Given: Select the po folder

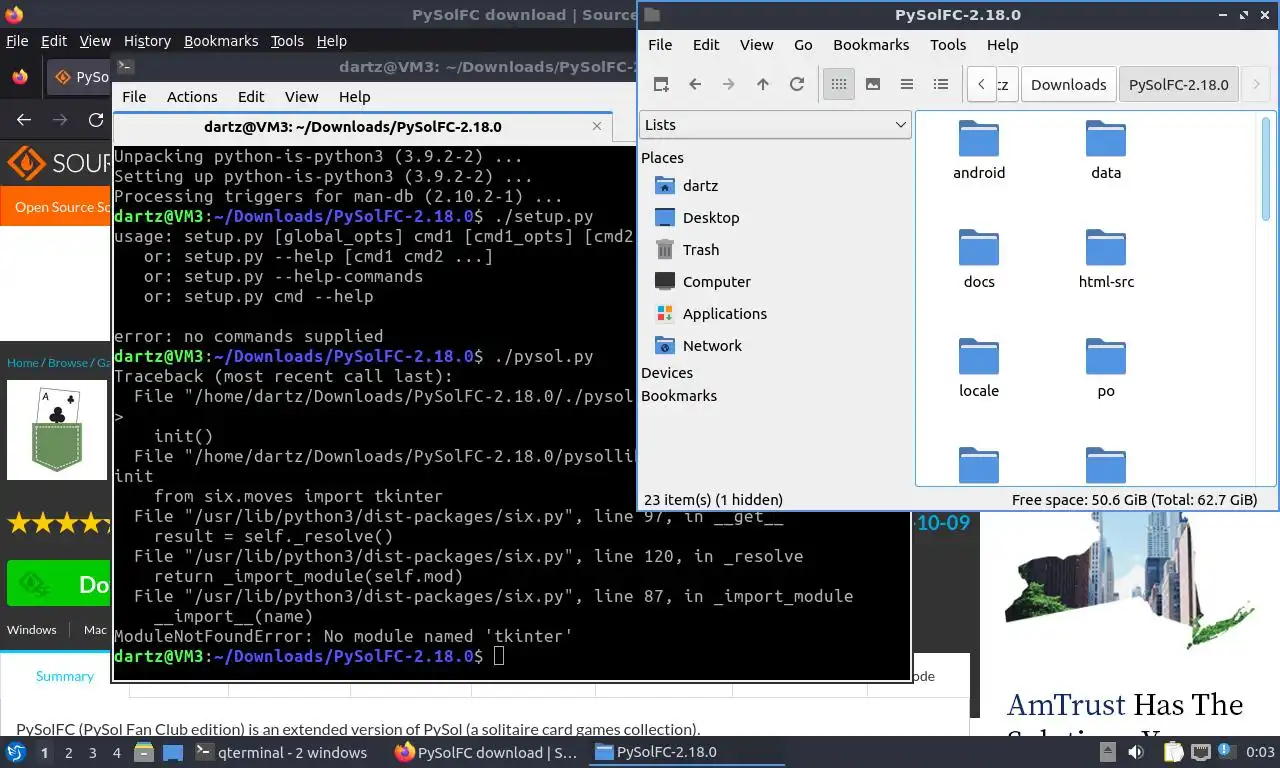Looking at the screenshot, I should [1106, 368].
